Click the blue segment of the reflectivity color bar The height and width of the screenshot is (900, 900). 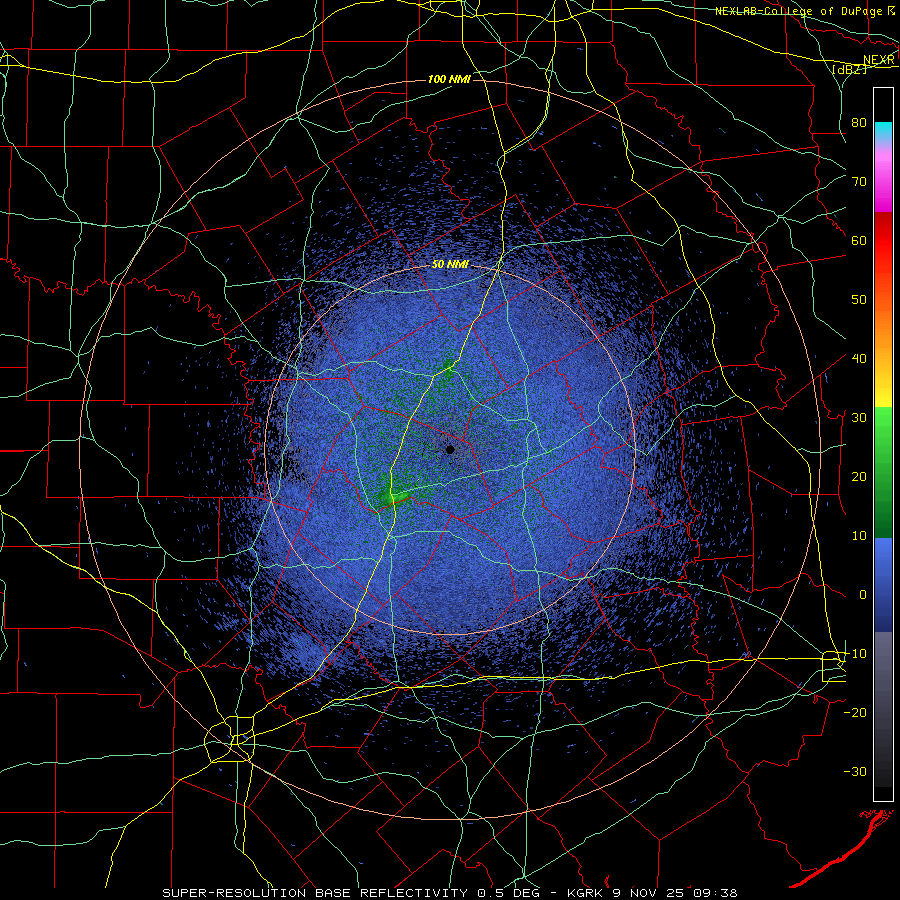[883, 585]
